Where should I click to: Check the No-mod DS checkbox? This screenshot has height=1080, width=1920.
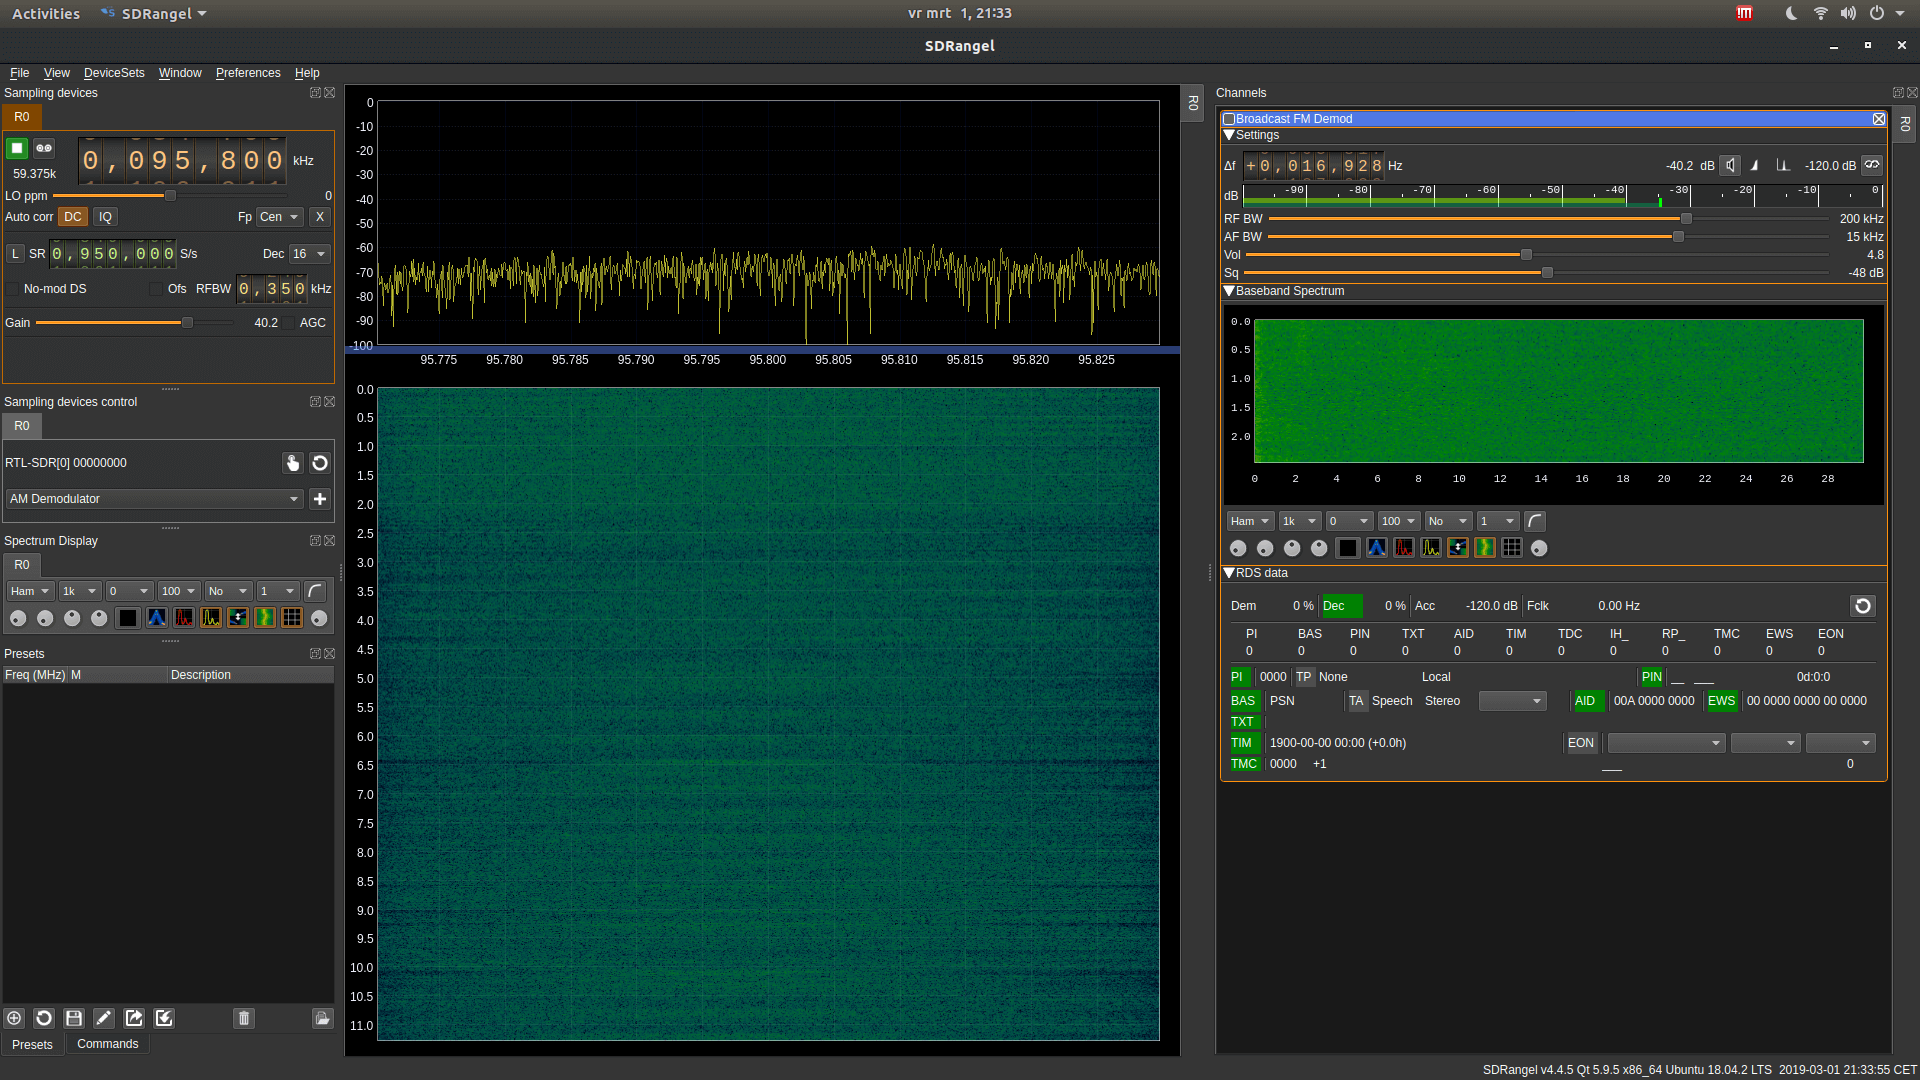coord(13,289)
